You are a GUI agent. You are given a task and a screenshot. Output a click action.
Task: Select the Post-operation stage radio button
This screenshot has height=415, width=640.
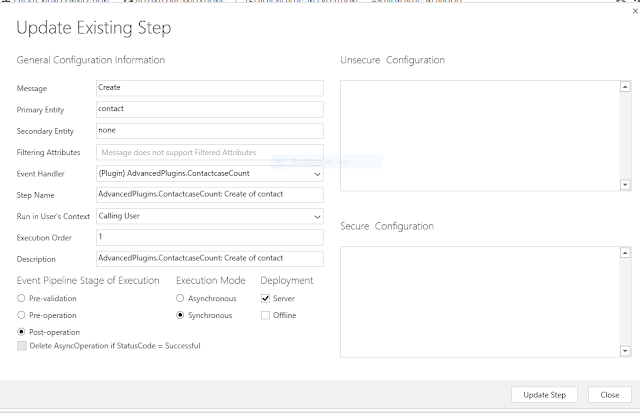pyautogui.click(x=23, y=331)
